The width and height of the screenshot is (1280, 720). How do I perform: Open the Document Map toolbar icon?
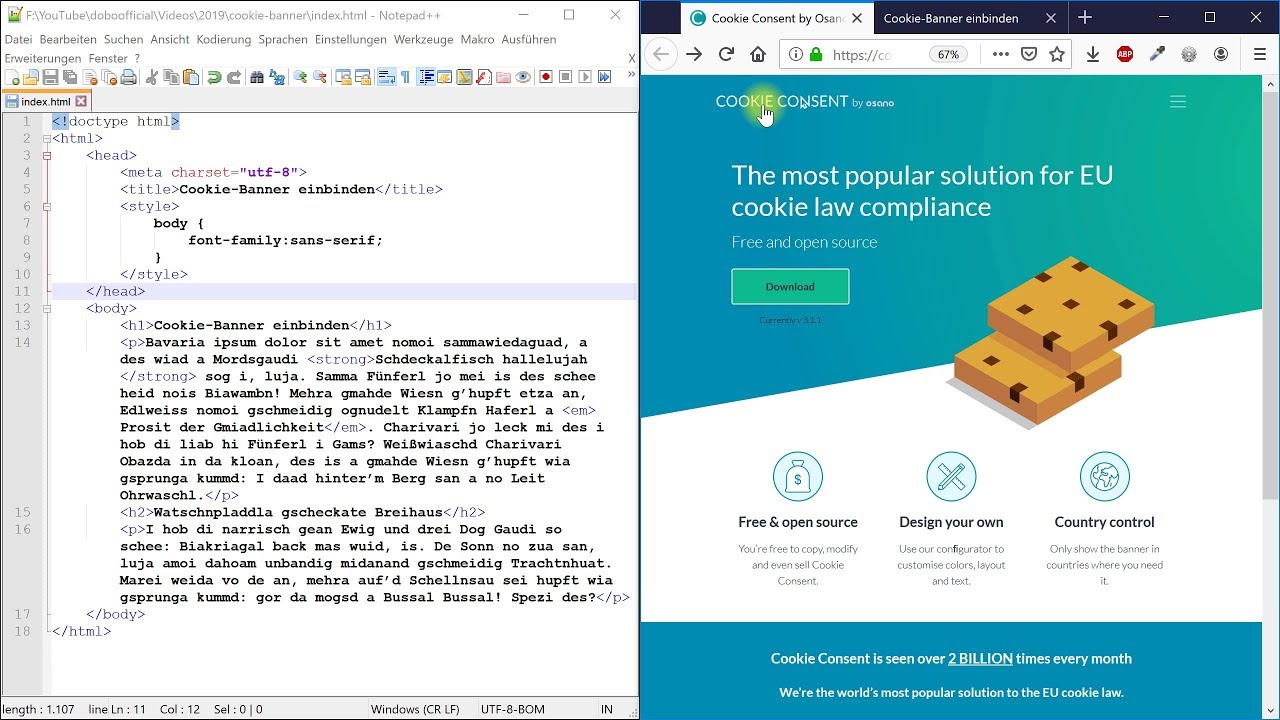[x=464, y=77]
